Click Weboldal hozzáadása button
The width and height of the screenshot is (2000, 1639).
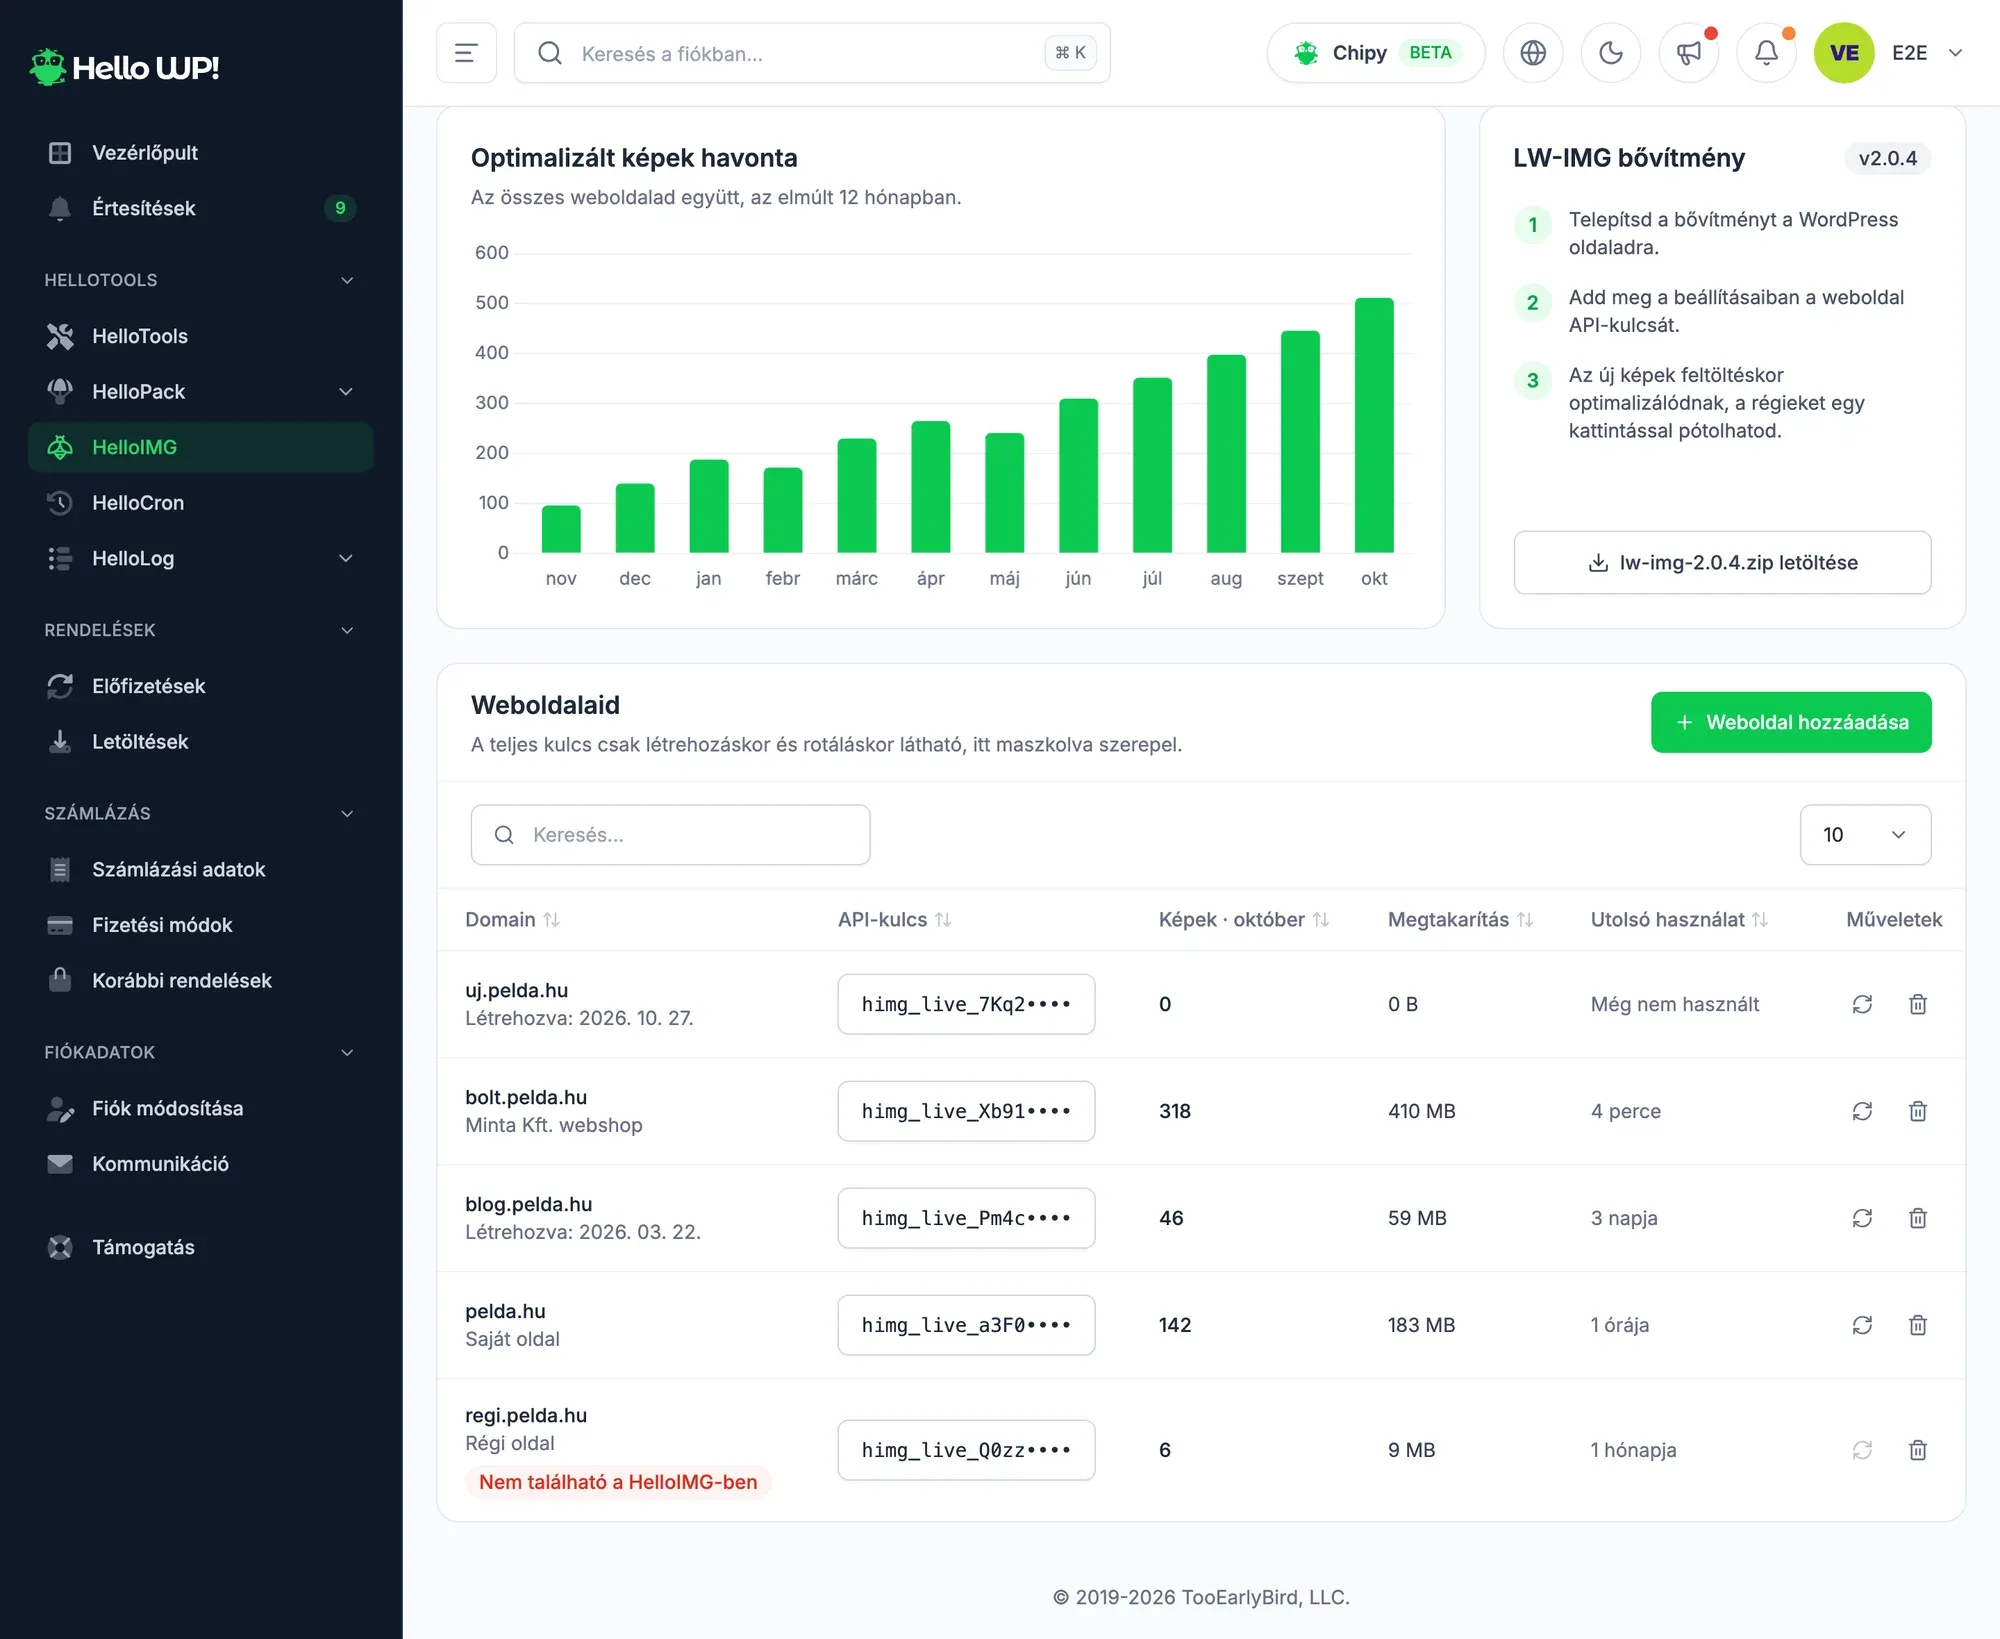[1791, 722]
